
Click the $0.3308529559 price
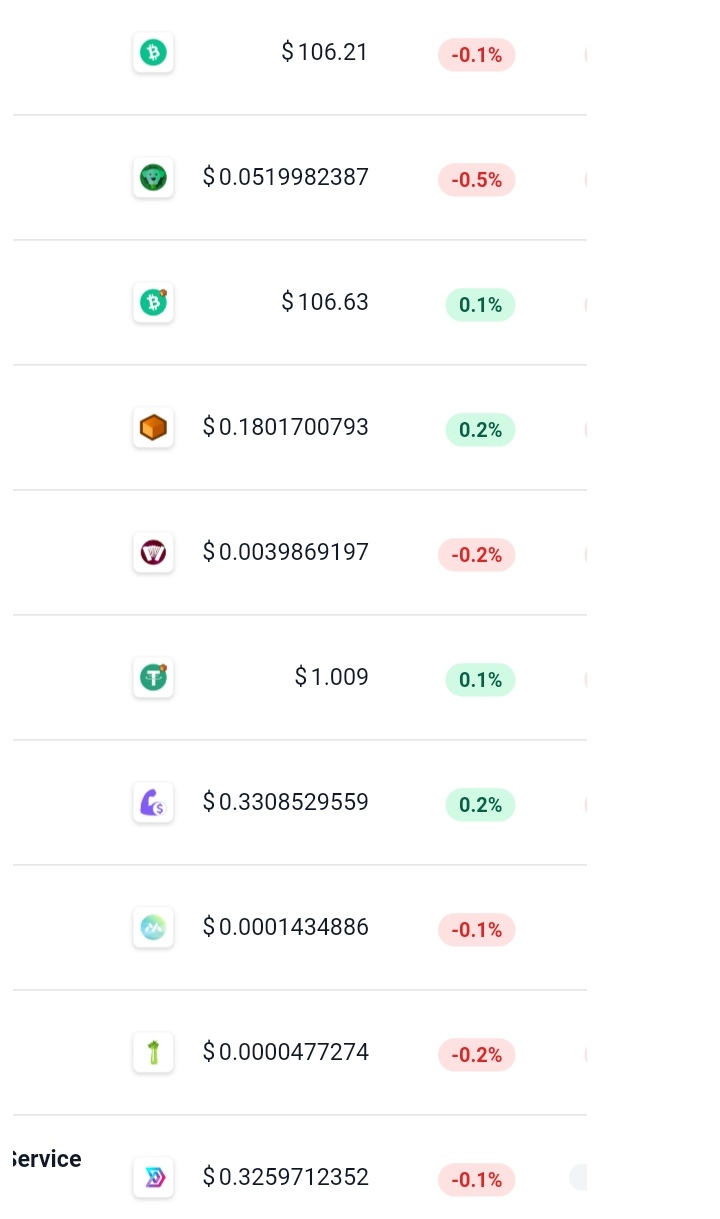tap(286, 802)
